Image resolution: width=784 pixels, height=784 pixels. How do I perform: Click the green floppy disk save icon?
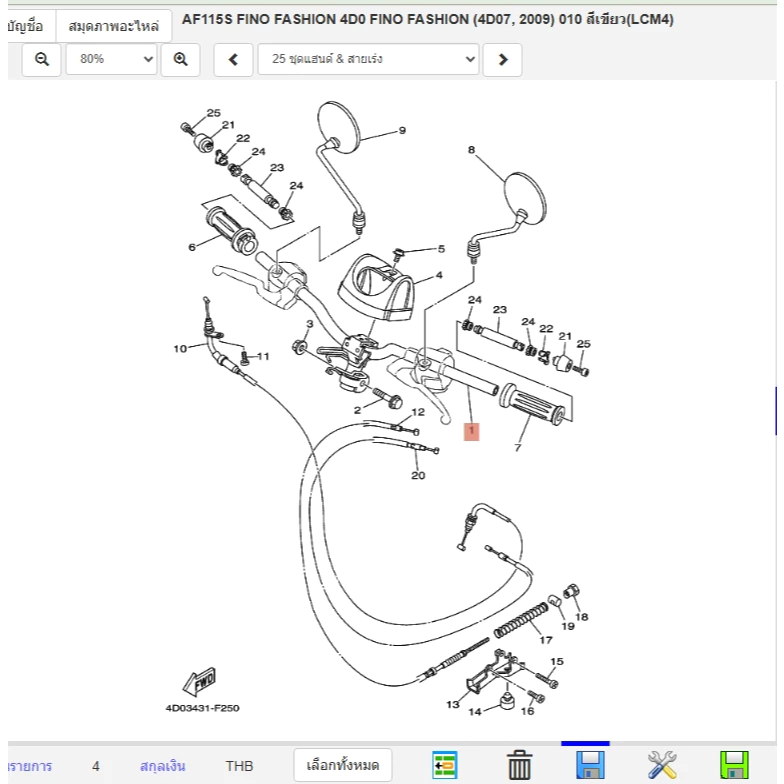734,765
